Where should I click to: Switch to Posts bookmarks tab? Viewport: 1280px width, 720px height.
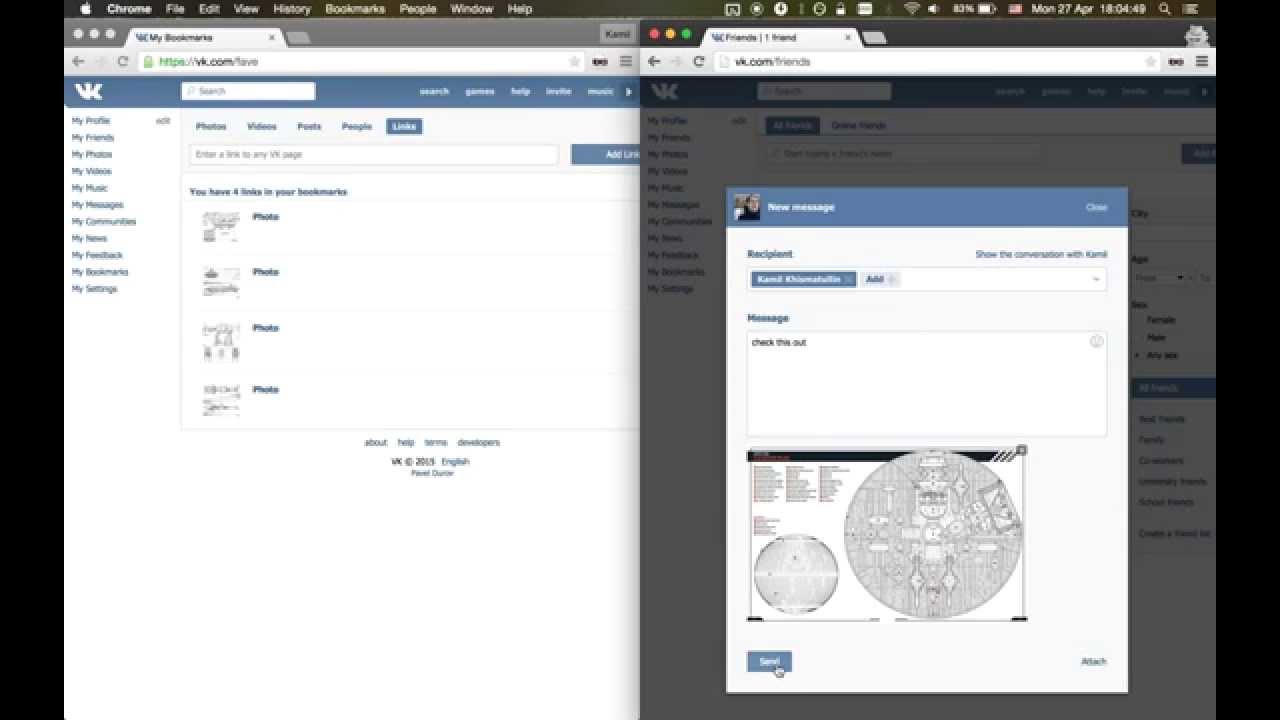coord(309,126)
